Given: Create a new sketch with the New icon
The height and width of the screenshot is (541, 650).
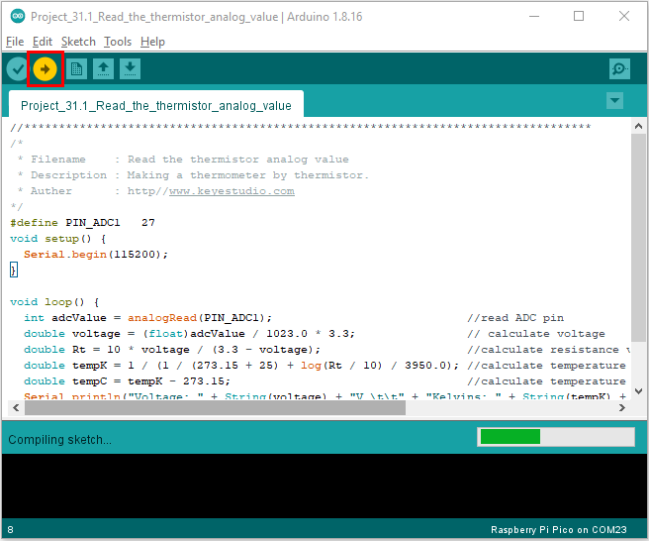Looking at the screenshot, I should [76, 69].
